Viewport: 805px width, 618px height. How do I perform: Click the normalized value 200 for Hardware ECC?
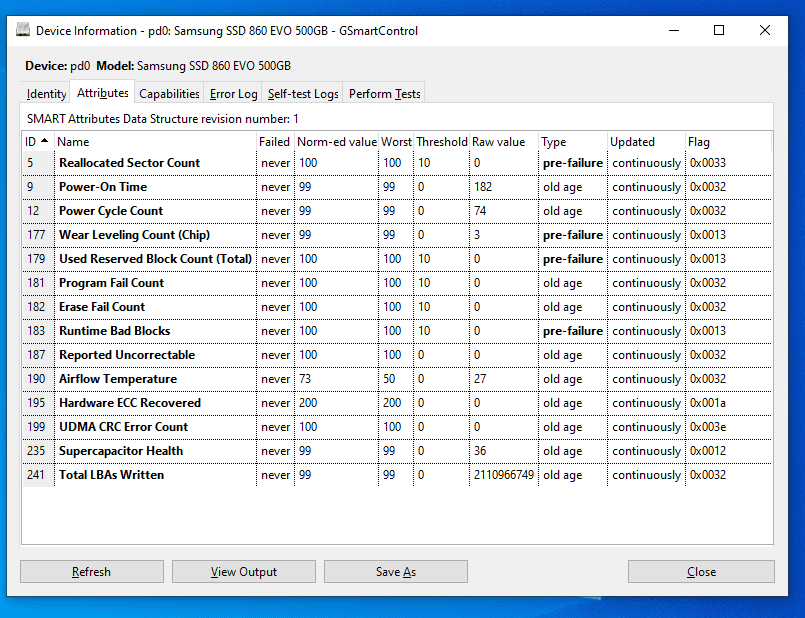(308, 403)
